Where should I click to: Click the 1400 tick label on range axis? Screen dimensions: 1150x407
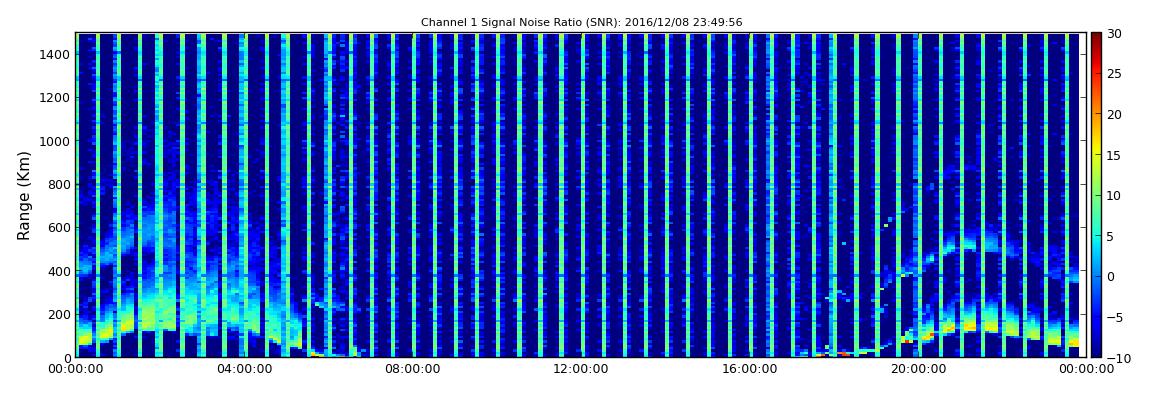[x=56, y=54]
